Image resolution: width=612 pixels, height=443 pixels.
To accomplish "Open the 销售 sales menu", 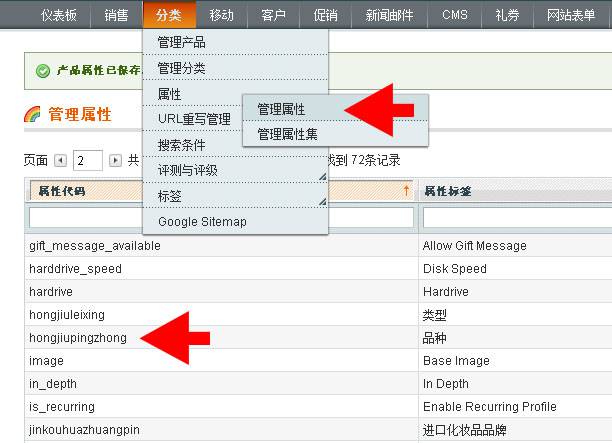I will pyautogui.click(x=116, y=15).
